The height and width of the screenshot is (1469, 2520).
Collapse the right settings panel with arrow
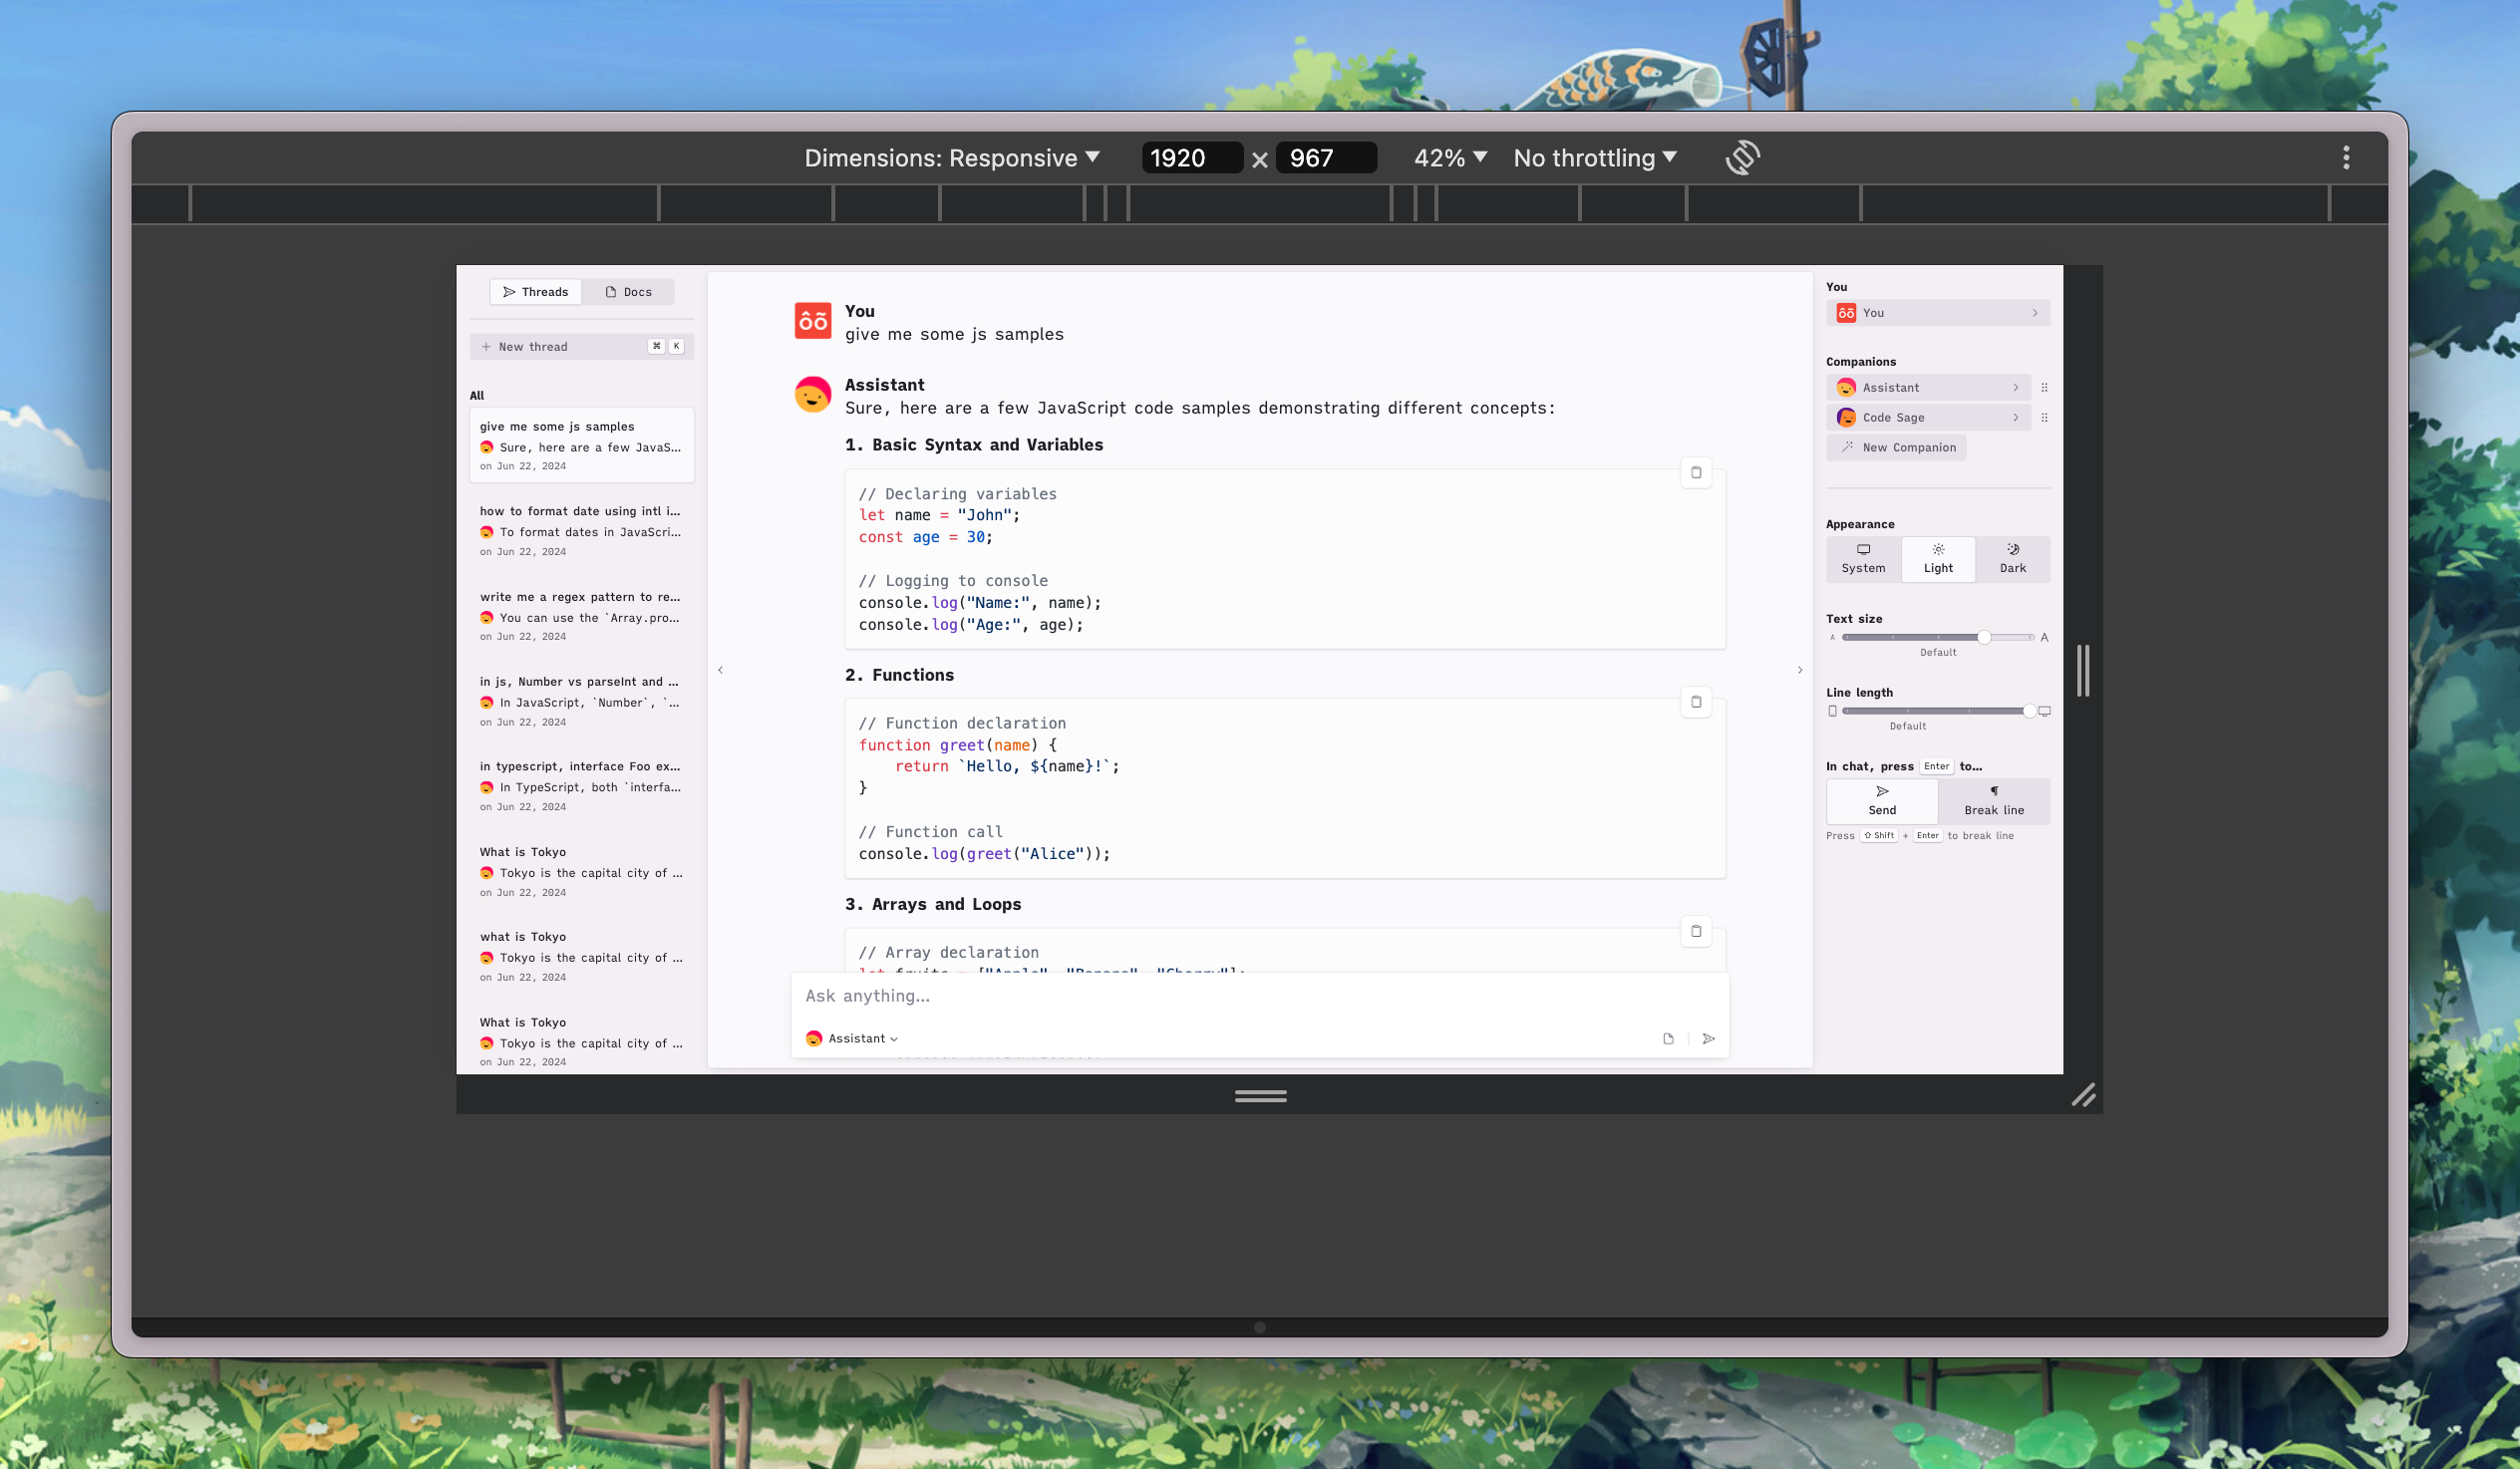coord(1800,670)
